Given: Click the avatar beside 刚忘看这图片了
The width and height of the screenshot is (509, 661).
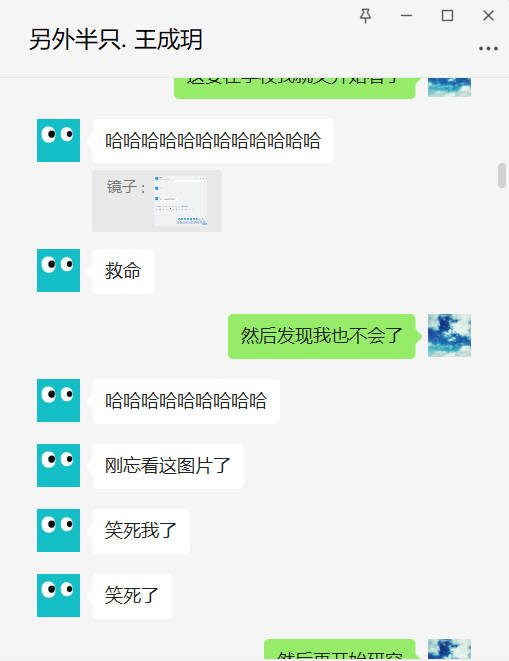Looking at the screenshot, I should (58, 465).
